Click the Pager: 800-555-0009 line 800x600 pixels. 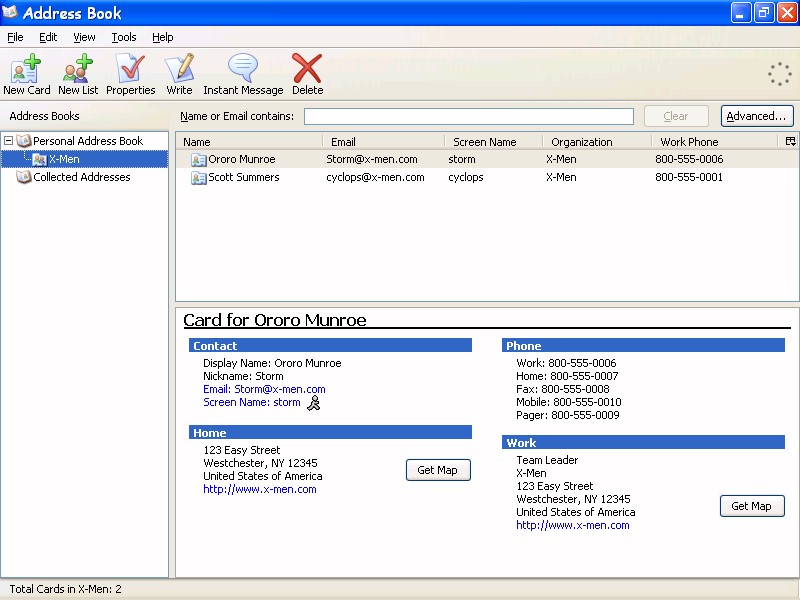568,415
